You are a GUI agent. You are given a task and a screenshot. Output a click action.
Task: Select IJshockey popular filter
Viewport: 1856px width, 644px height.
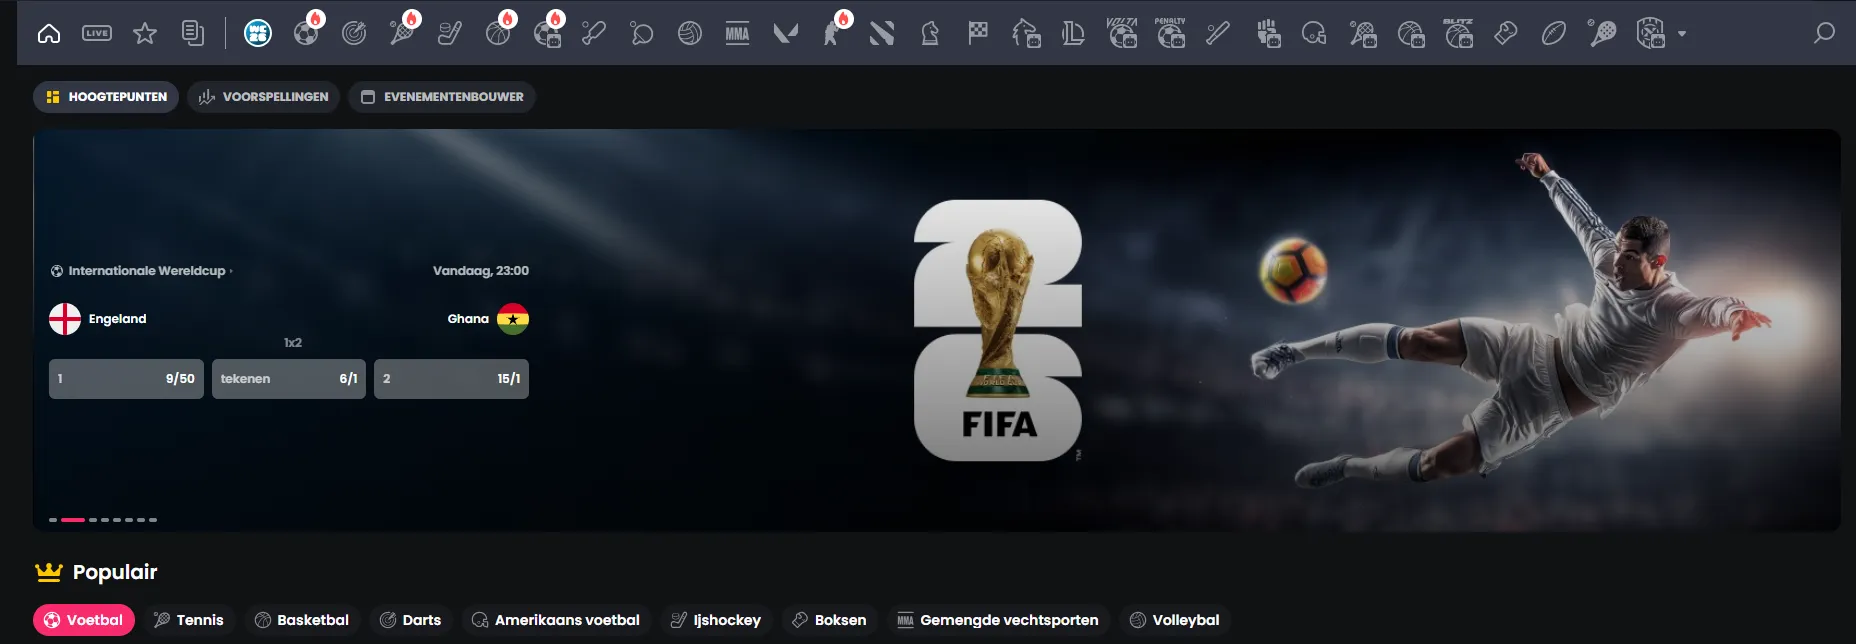pyautogui.click(x=716, y=620)
